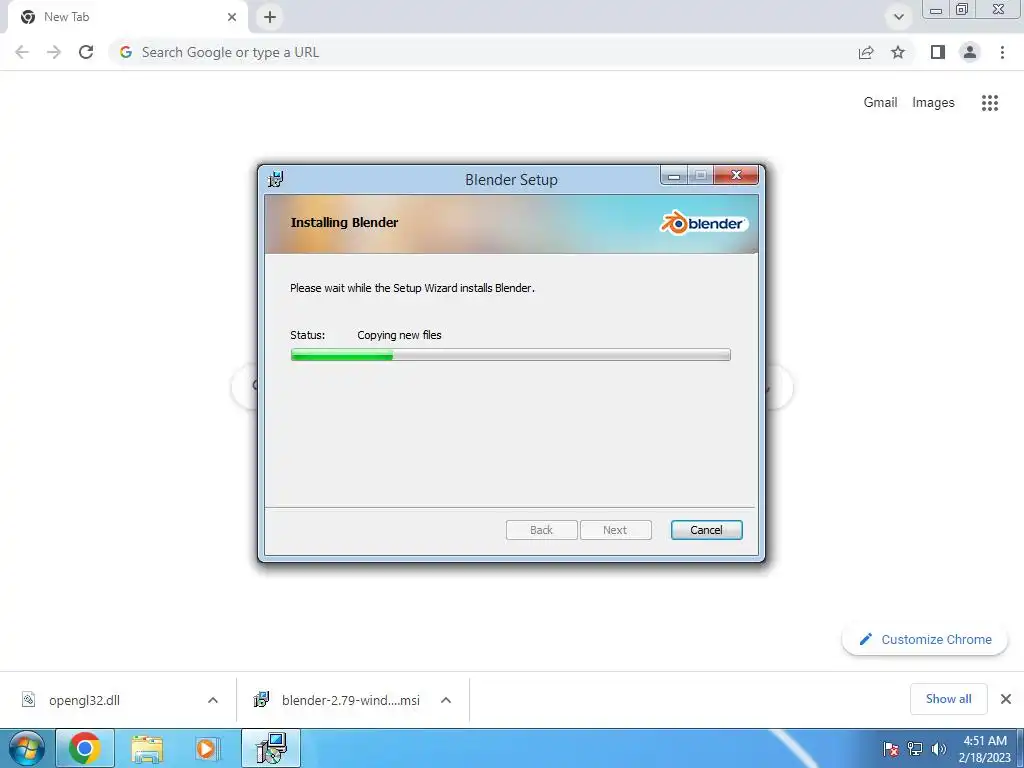Click the Windows Installer taskbar button

(x=270, y=748)
